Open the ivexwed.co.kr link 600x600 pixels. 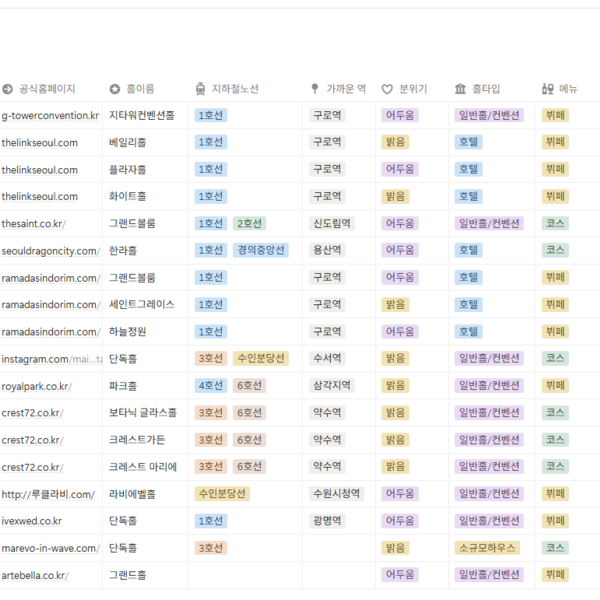coord(32,521)
